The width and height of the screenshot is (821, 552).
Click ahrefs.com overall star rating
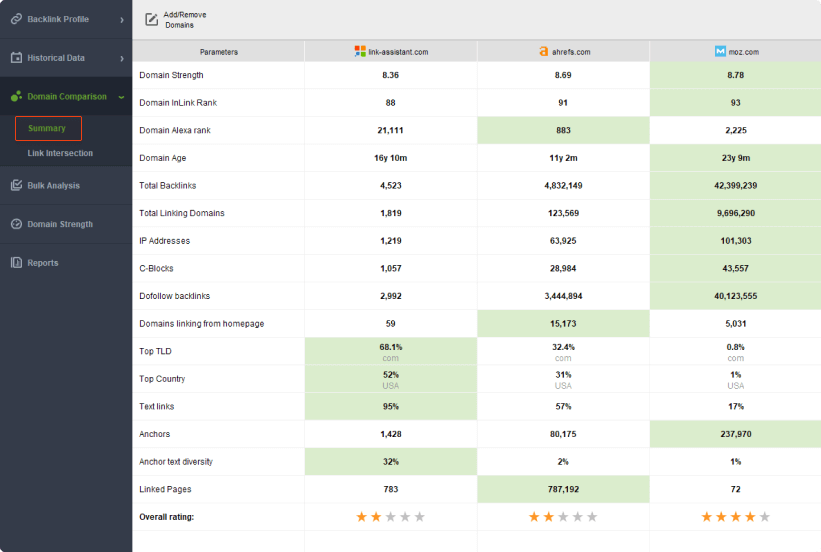(563, 517)
